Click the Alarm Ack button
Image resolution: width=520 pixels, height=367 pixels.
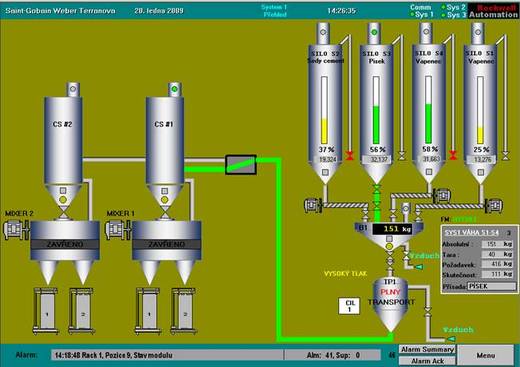click(427, 361)
